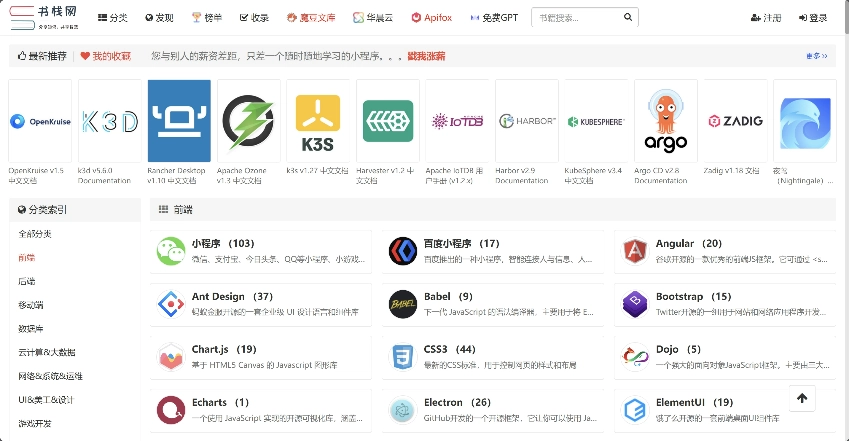Click the 百度小程序 icon

coord(403,251)
